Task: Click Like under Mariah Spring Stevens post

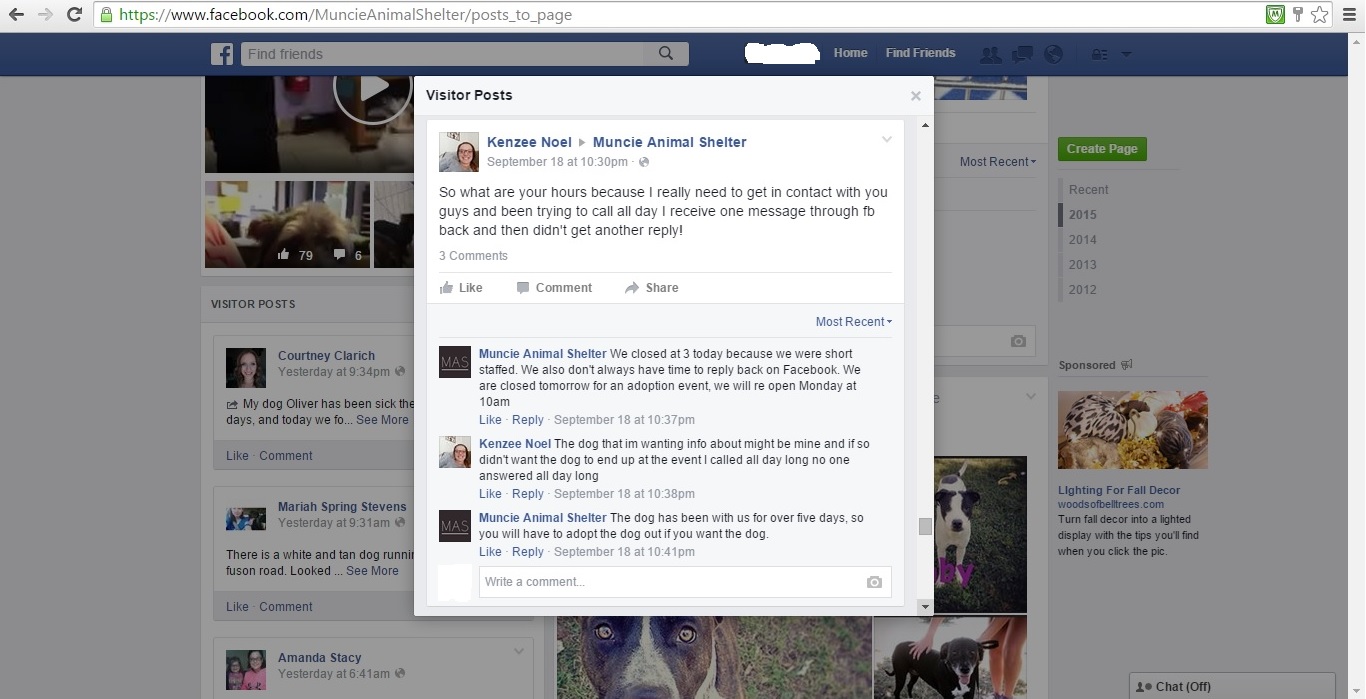Action: [237, 607]
